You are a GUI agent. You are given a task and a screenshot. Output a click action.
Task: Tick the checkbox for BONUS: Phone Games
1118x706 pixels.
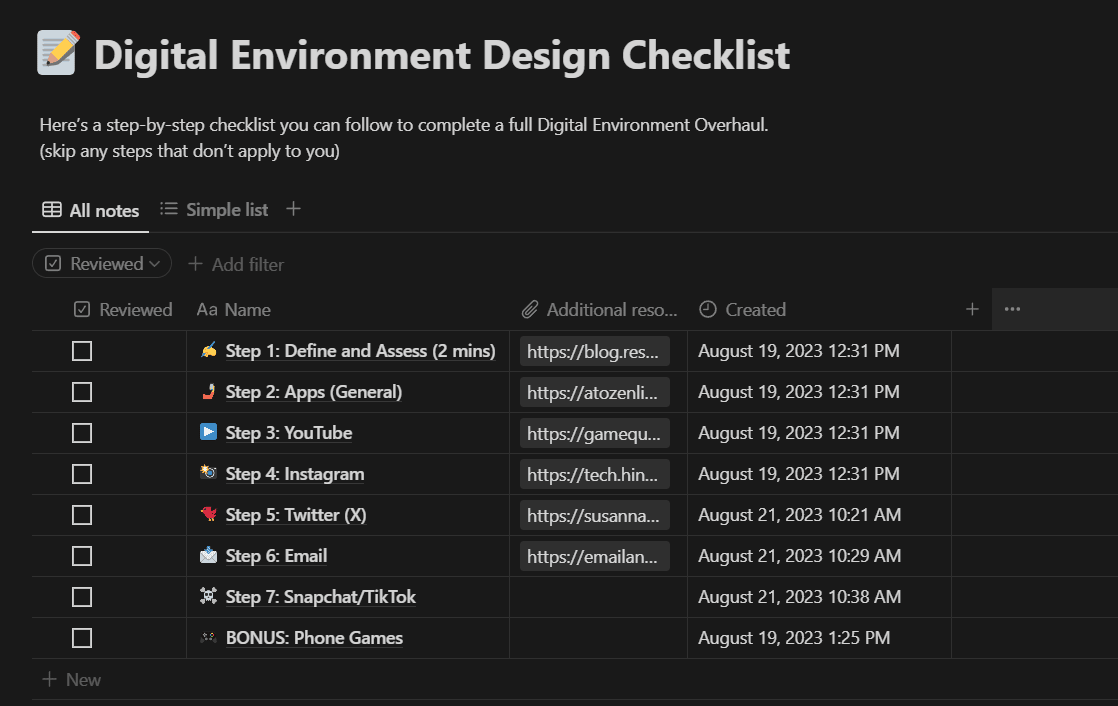pyautogui.click(x=82, y=638)
